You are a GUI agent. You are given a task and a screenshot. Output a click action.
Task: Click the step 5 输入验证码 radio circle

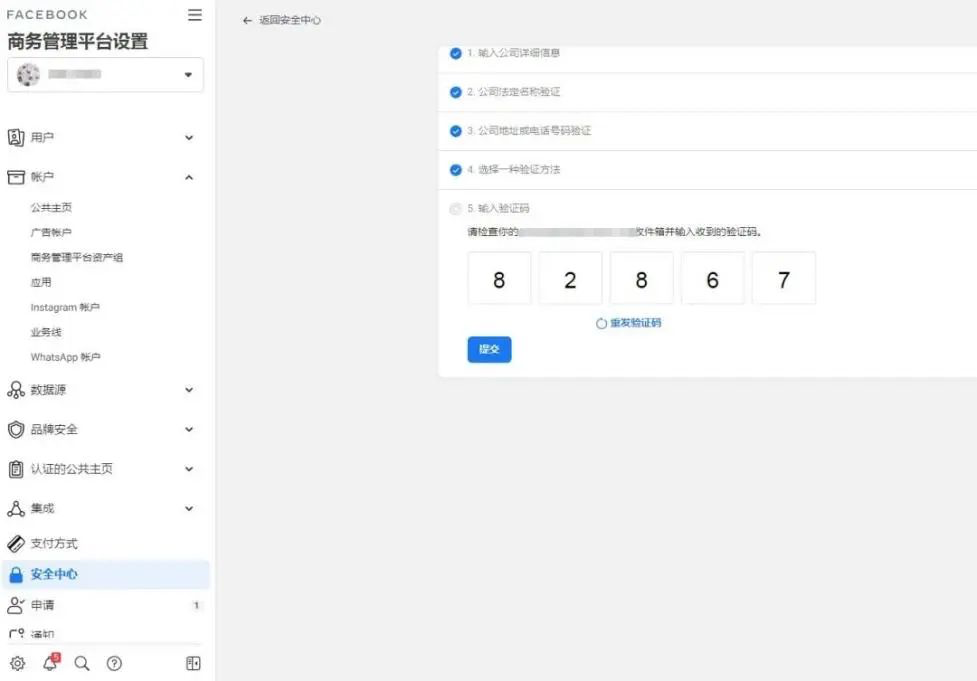(x=455, y=208)
